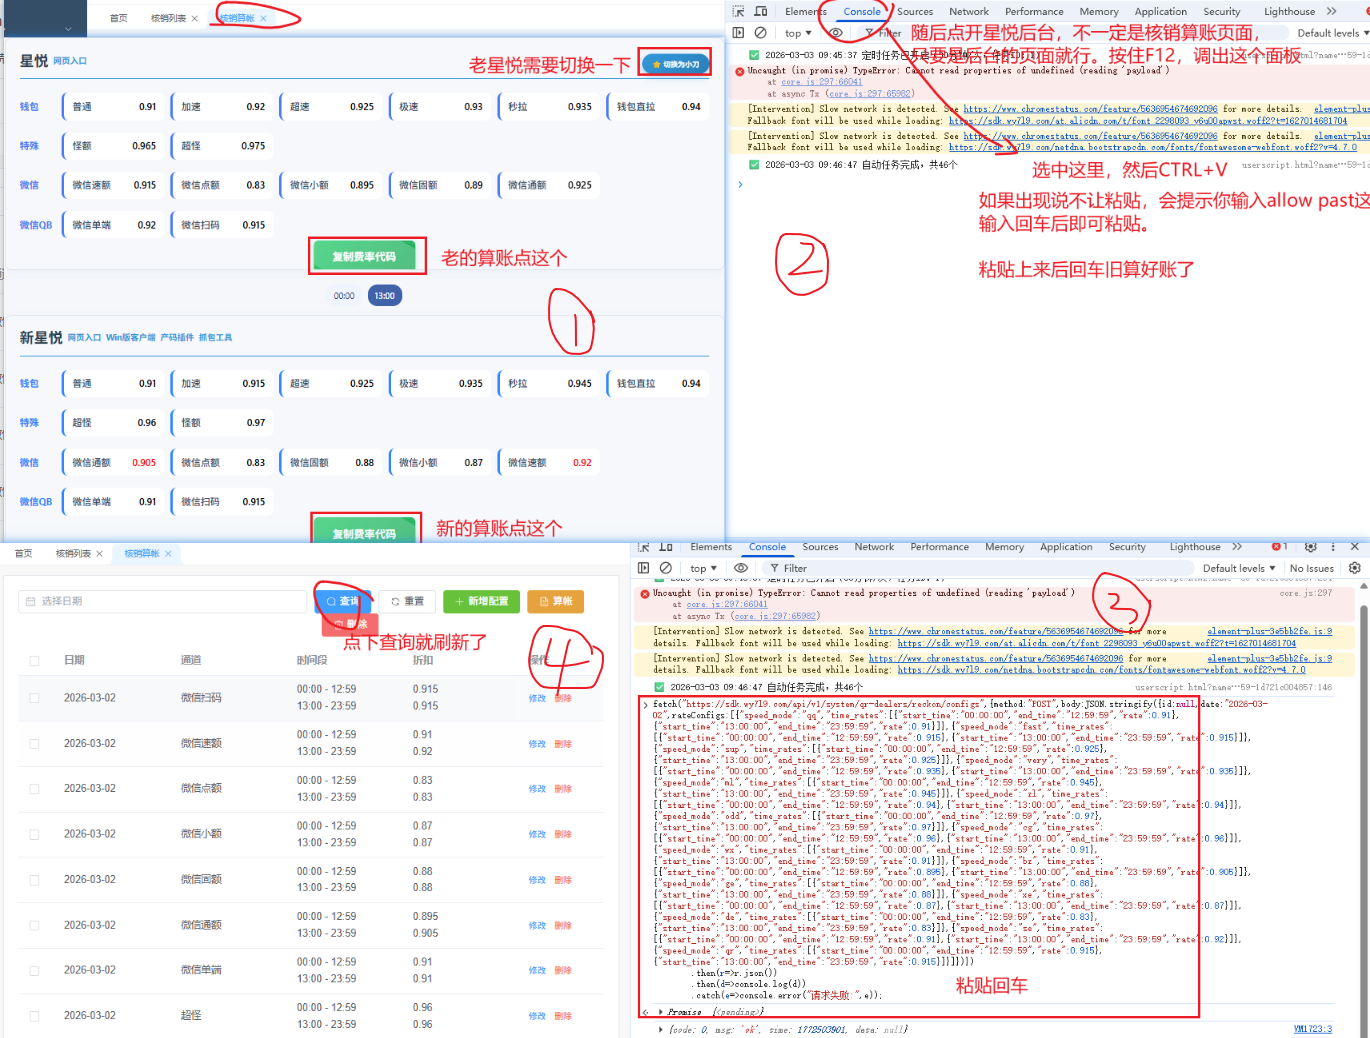
Task: Click red error count badge in lower DevTools
Action: point(1279,547)
